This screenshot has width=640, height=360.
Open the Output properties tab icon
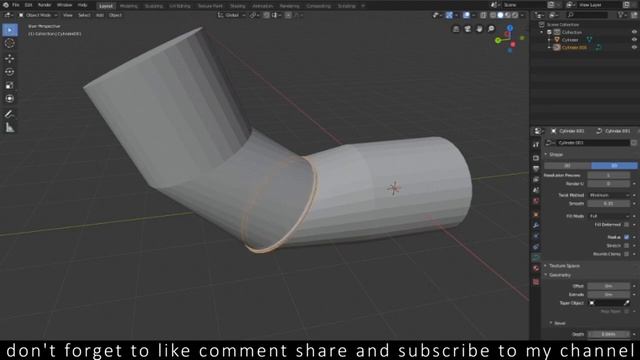click(x=536, y=169)
